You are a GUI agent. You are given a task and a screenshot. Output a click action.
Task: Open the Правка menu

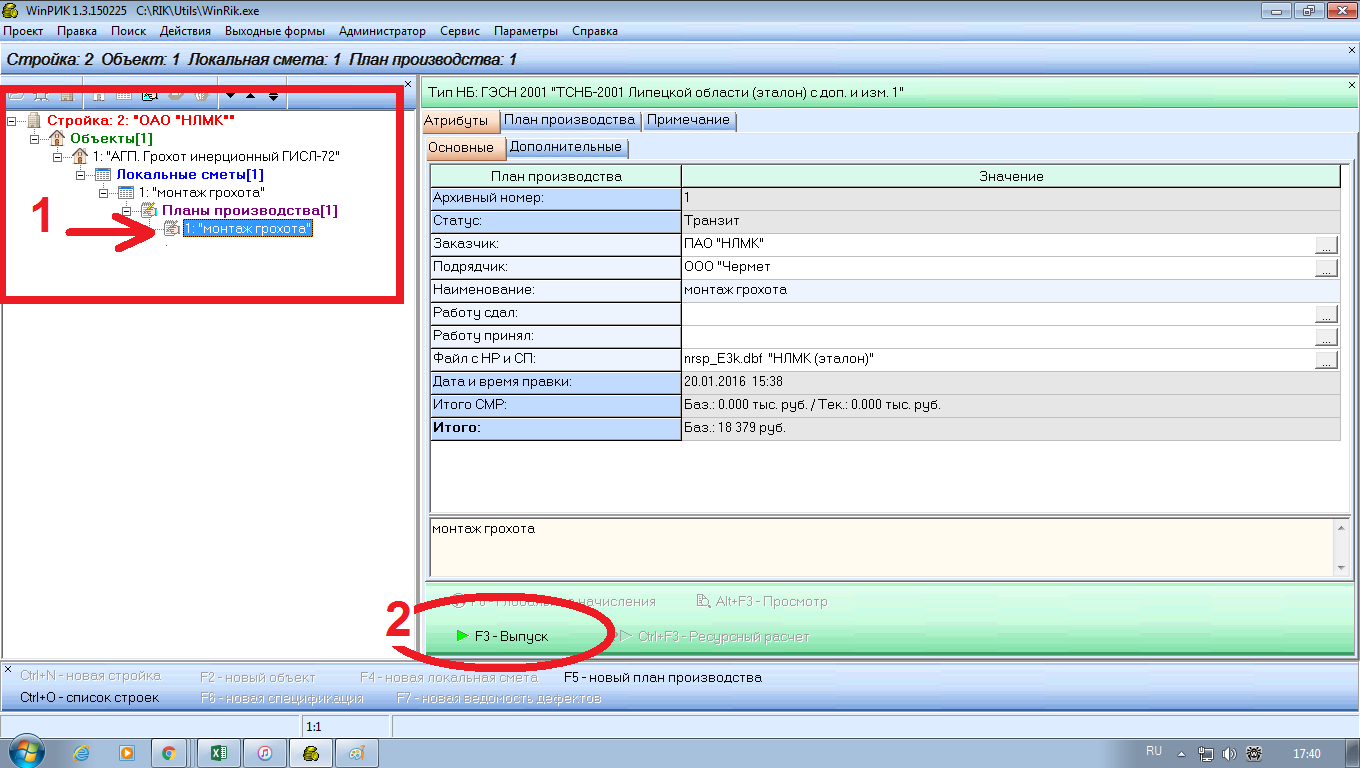(77, 31)
